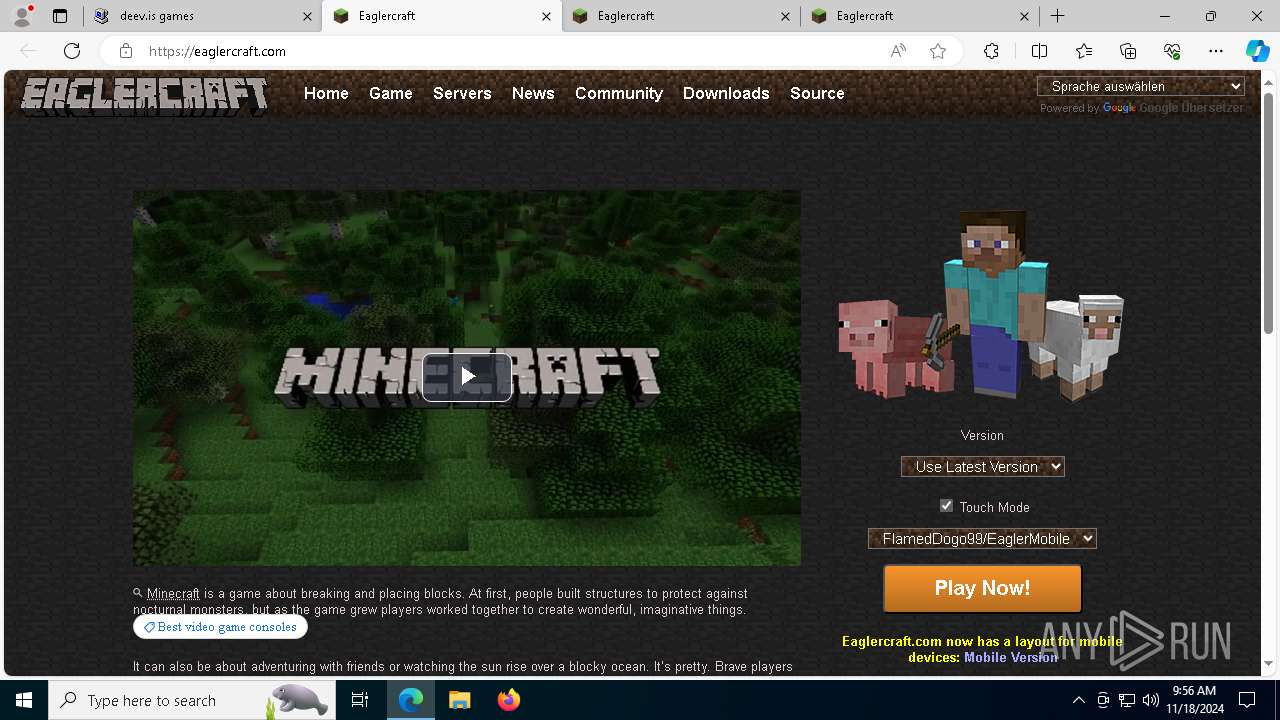Viewport: 1280px width, 720px height.
Task: Open File Explorer from the taskbar
Action: pos(459,700)
